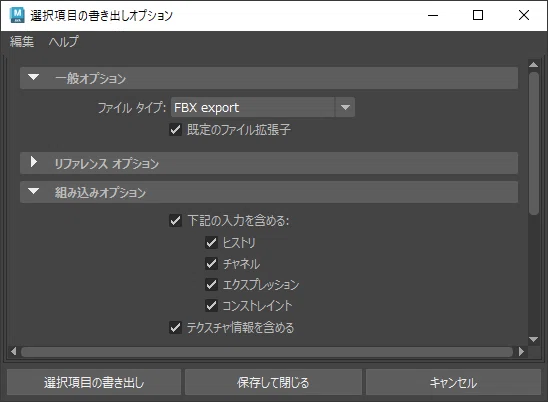Minimize the 選択項目の書き出しオプション window
The image size is (548, 402).
click(433, 15)
